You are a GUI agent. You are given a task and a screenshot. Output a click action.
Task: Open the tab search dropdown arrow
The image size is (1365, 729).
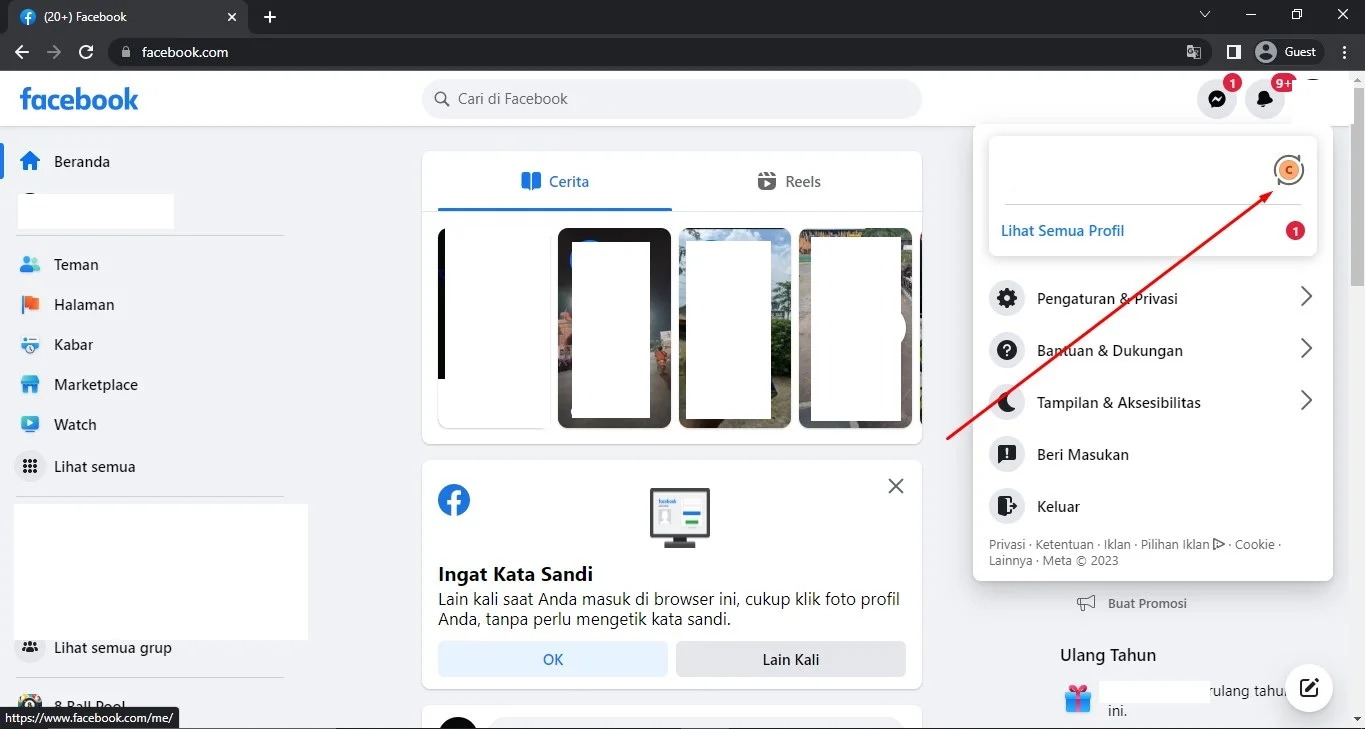(1205, 15)
